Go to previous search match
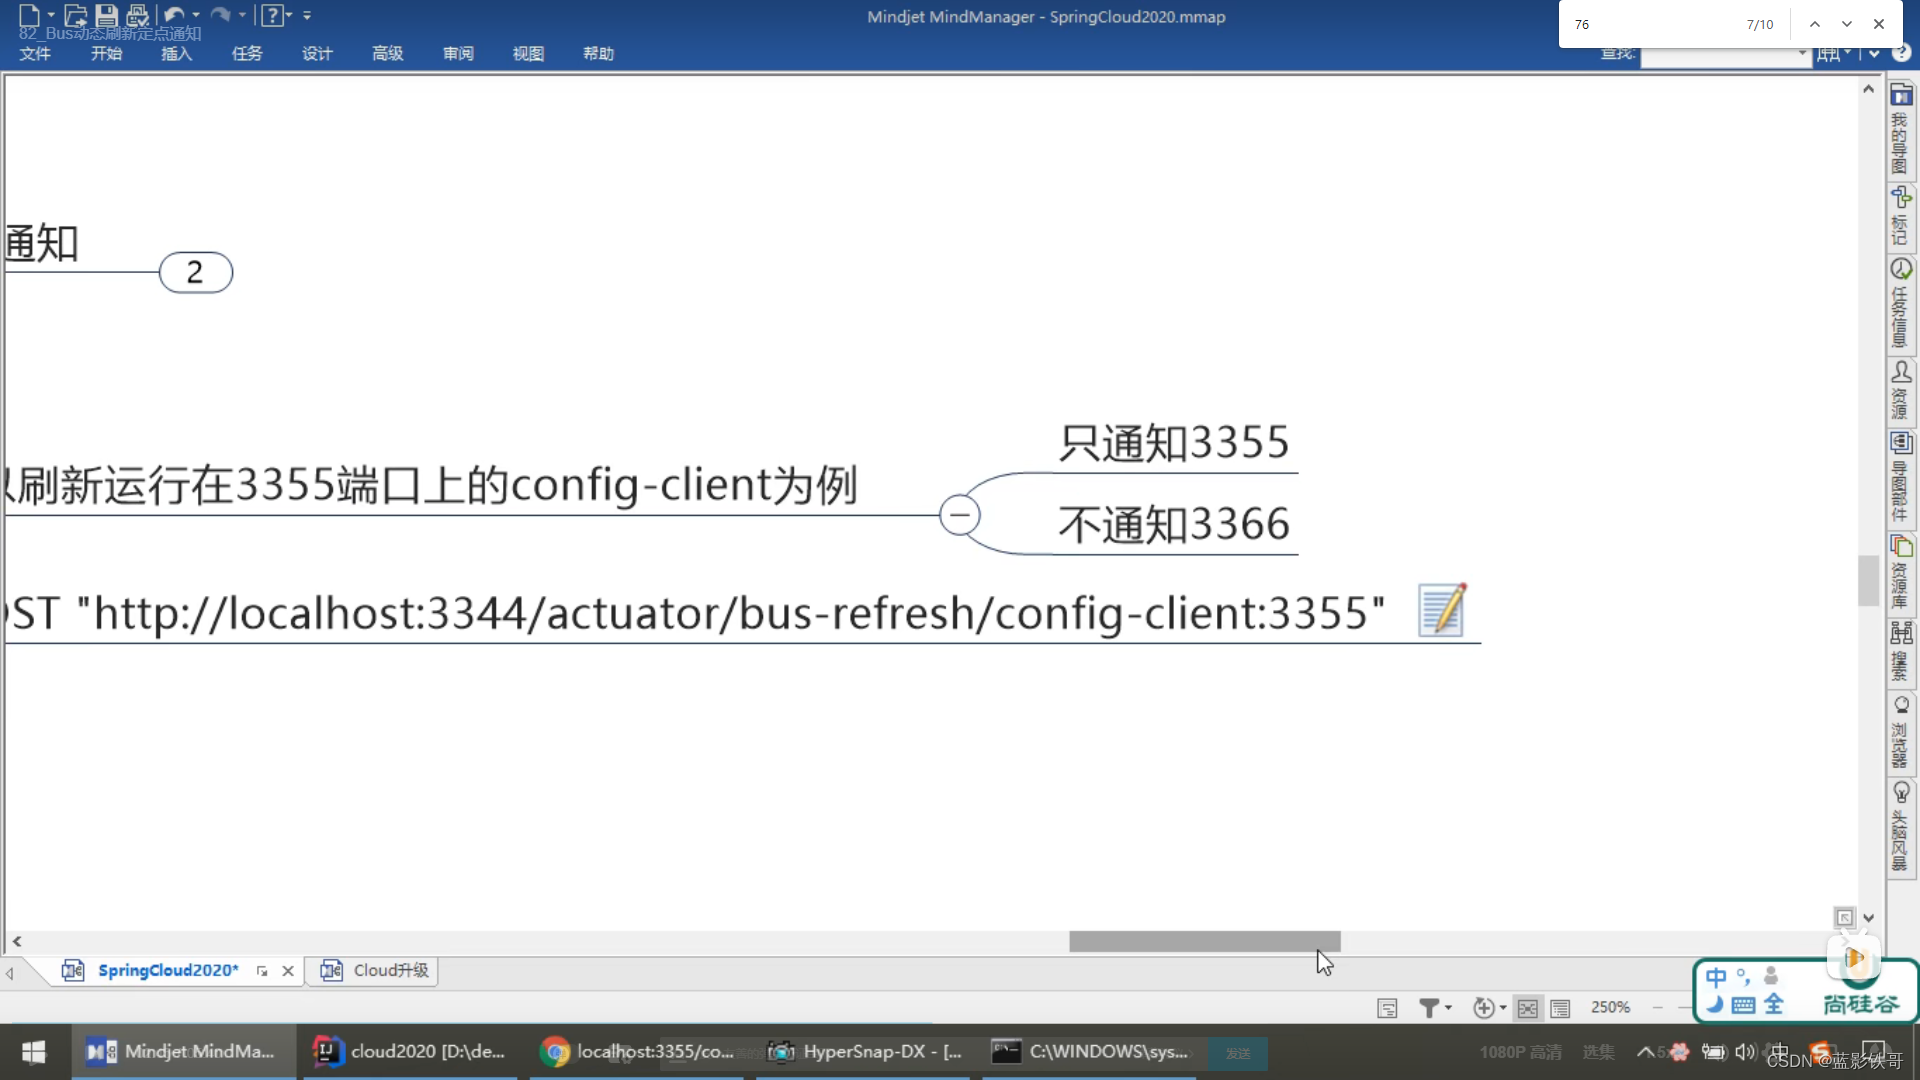The width and height of the screenshot is (1920, 1080). click(x=1814, y=24)
